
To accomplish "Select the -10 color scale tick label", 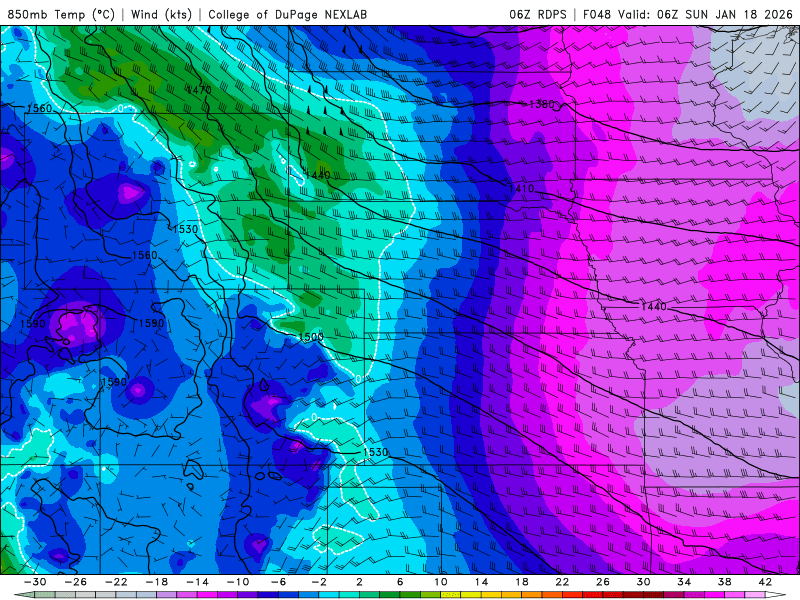I will (238, 582).
